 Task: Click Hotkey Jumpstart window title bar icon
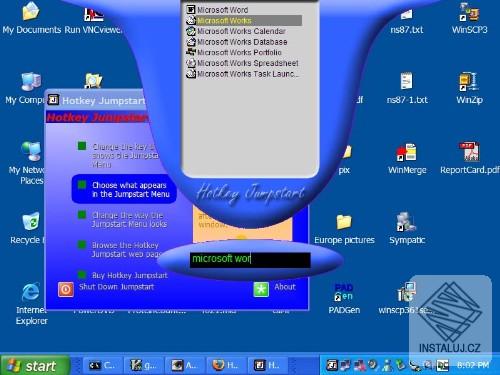[x=53, y=100]
